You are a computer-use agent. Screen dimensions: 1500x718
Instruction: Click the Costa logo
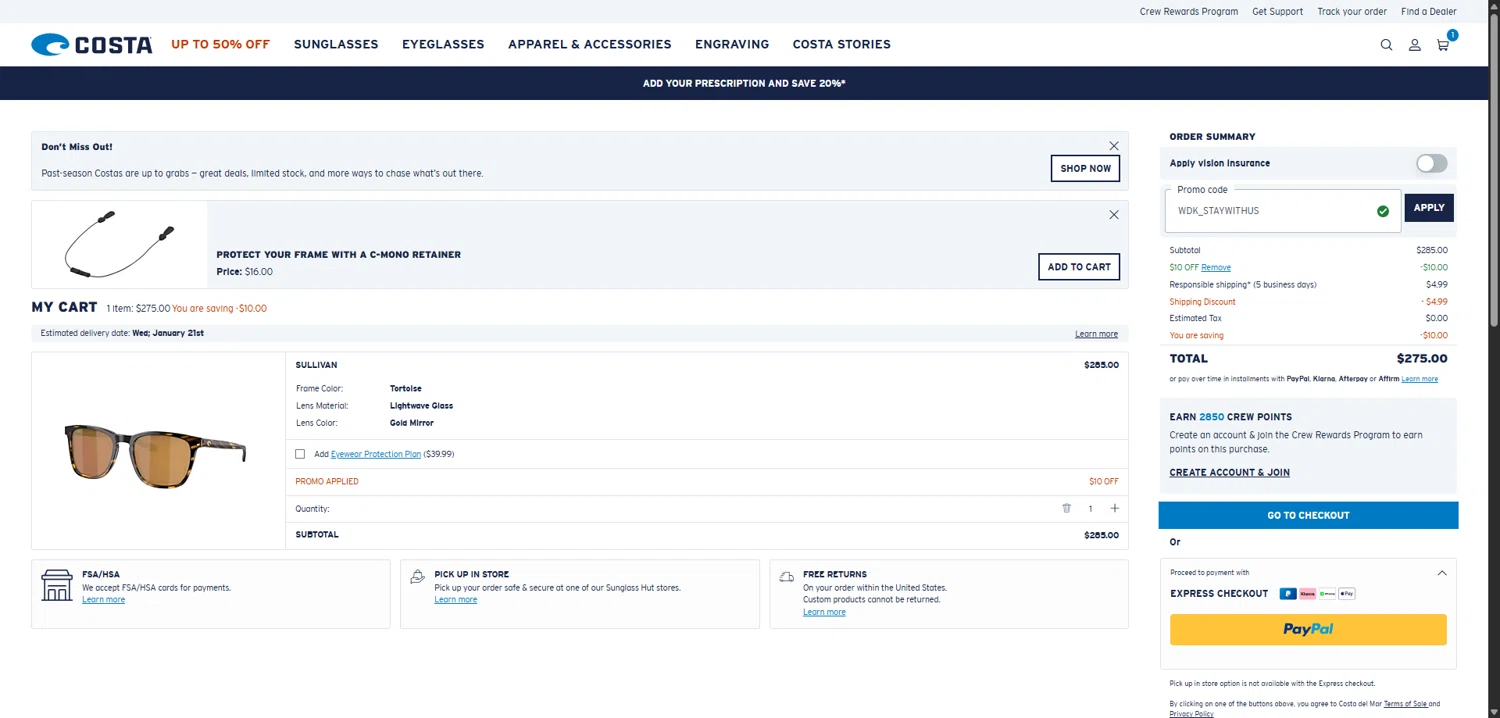[92, 44]
